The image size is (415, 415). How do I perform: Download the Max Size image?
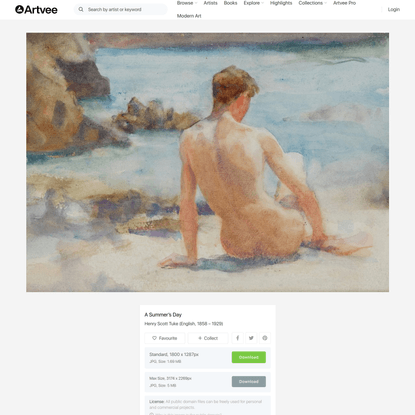249,382
